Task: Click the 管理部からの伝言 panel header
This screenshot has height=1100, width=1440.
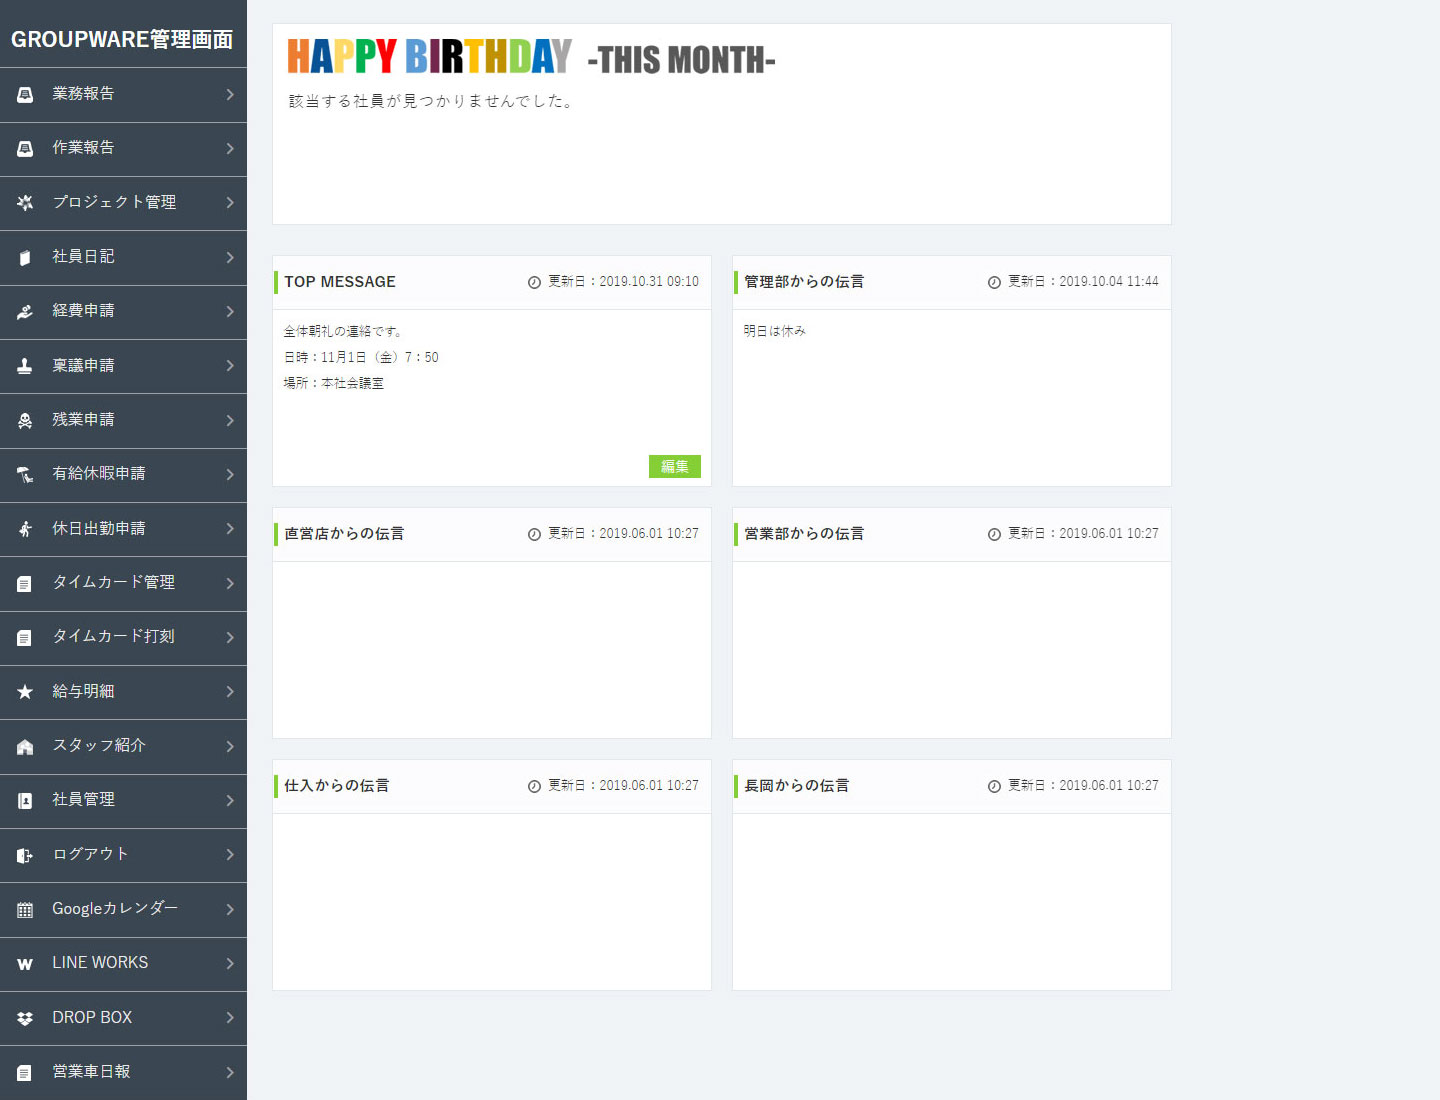Action: [x=805, y=281]
